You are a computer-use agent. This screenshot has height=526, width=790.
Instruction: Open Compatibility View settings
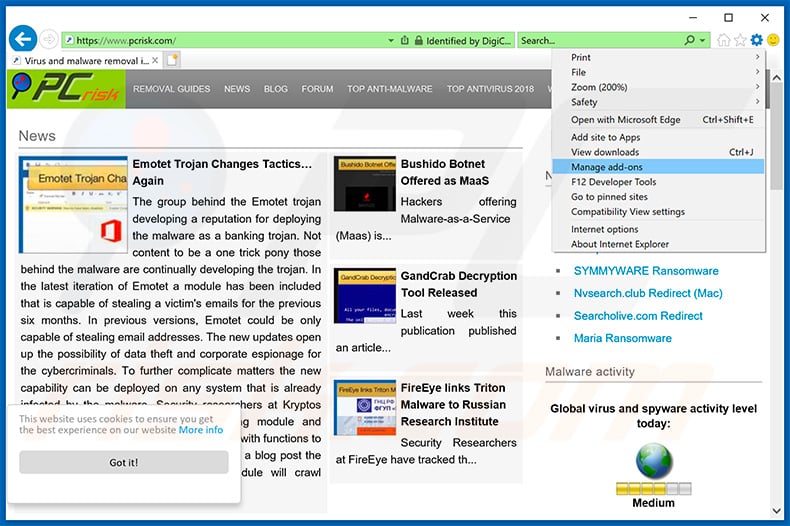(659, 212)
